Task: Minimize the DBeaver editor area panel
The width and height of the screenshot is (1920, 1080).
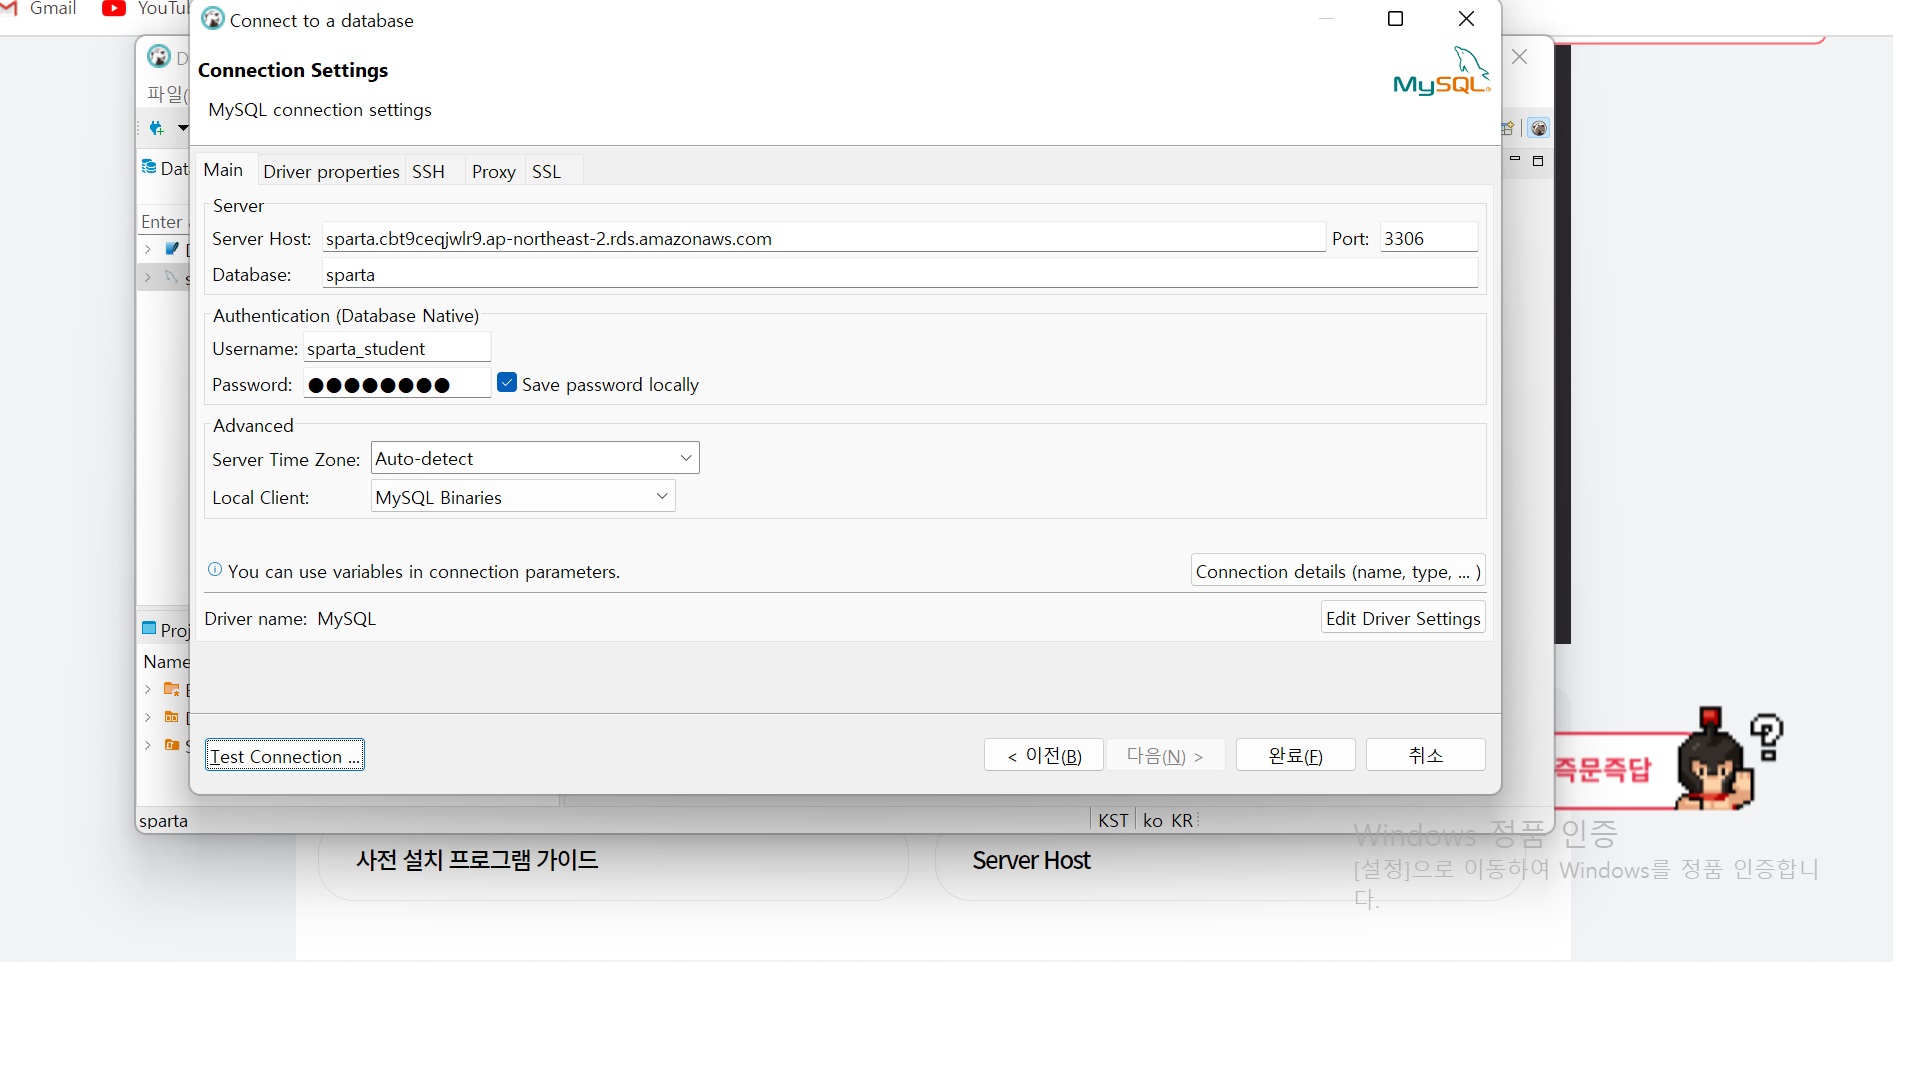Action: 1515,159
